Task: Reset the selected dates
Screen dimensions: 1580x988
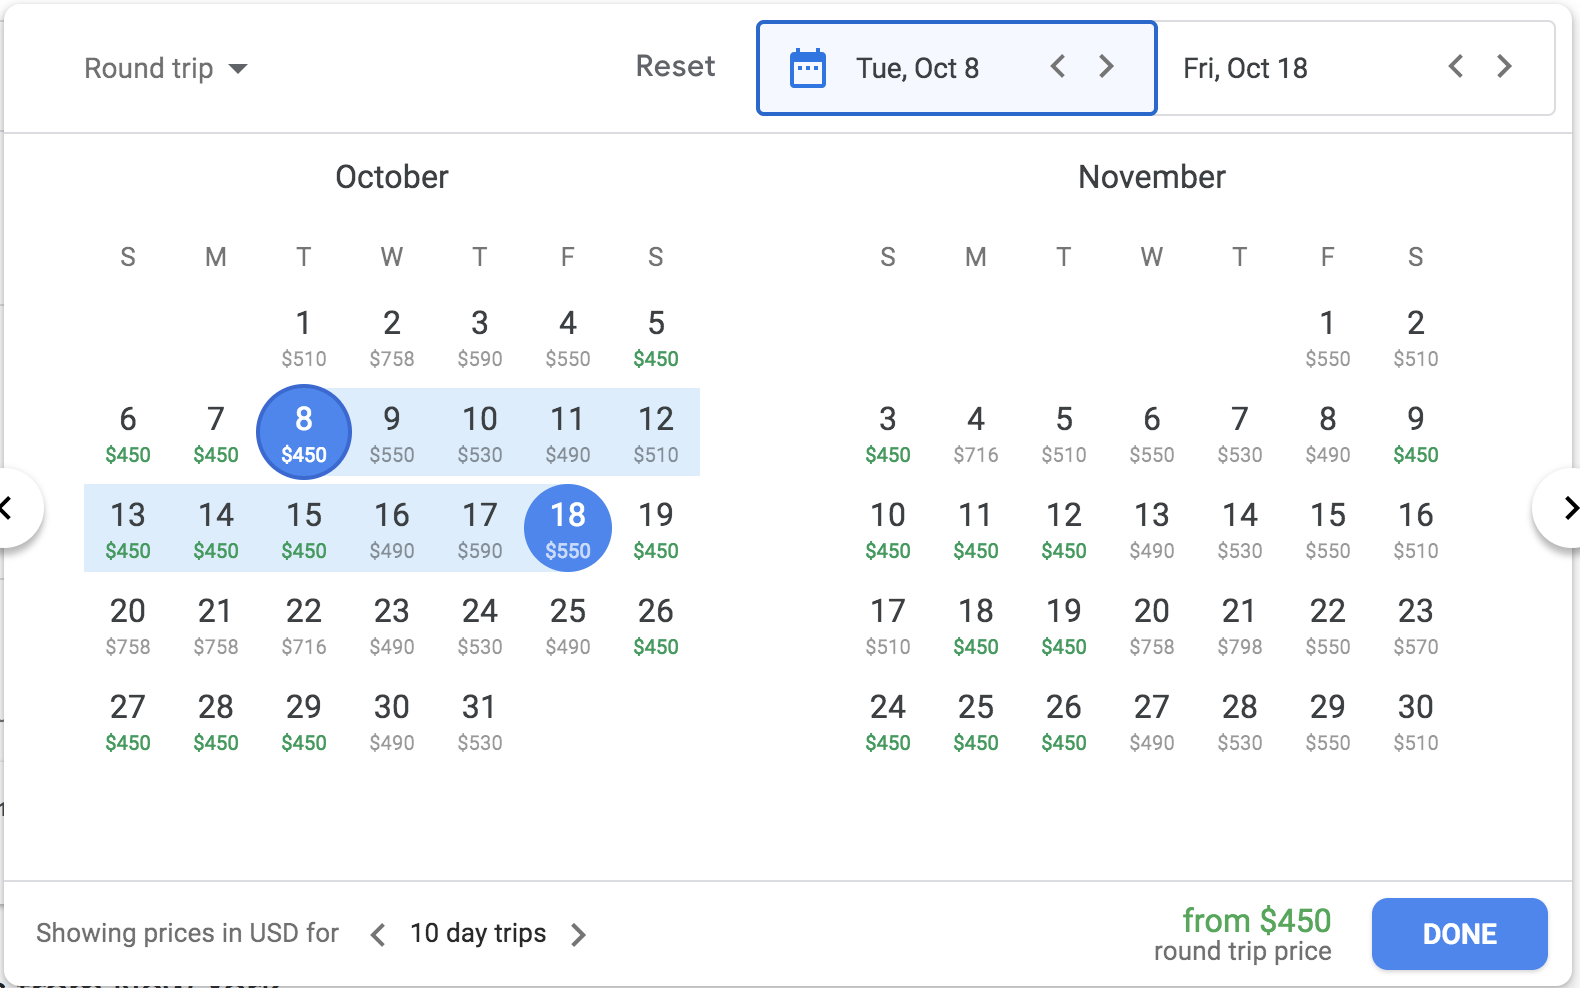Action: click(x=675, y=67)
